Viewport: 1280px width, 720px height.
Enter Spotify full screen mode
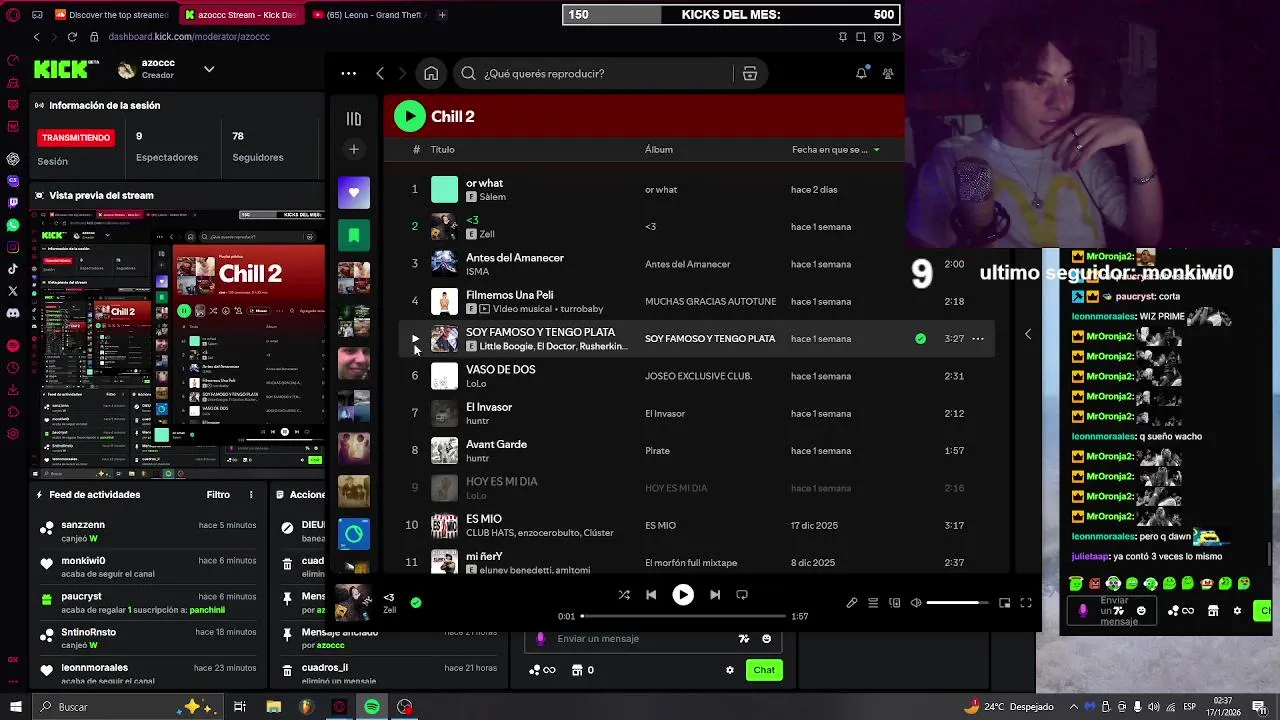1026,603
